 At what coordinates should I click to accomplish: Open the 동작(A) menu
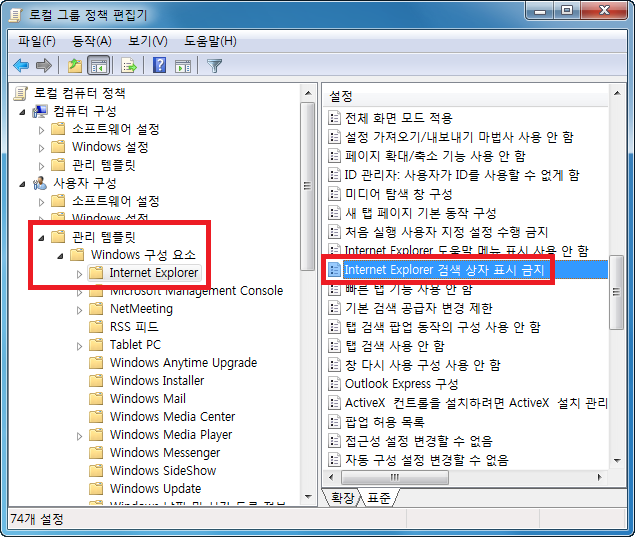point(92,41)
